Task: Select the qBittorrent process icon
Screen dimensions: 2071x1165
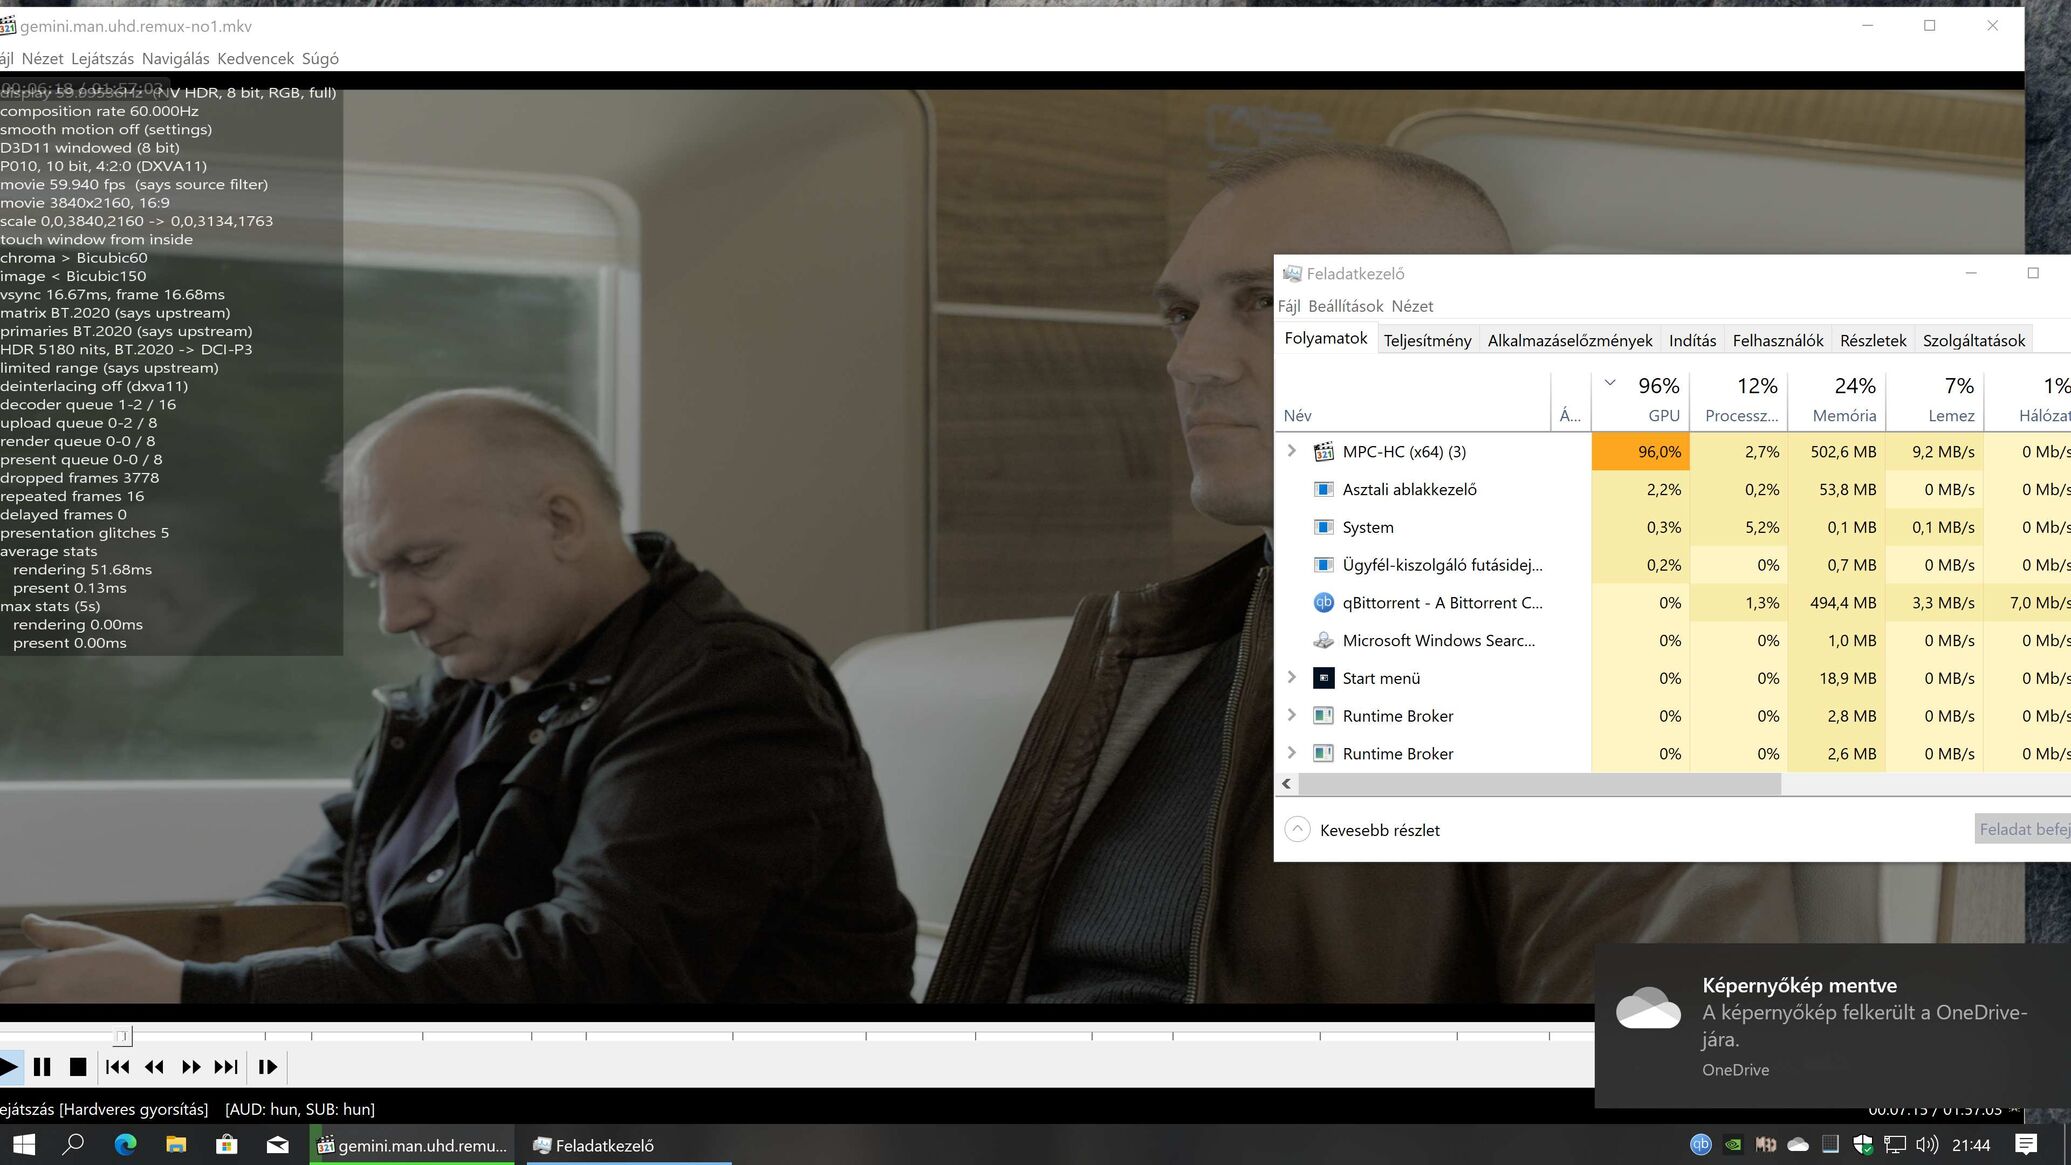Action: (1323, 602)
